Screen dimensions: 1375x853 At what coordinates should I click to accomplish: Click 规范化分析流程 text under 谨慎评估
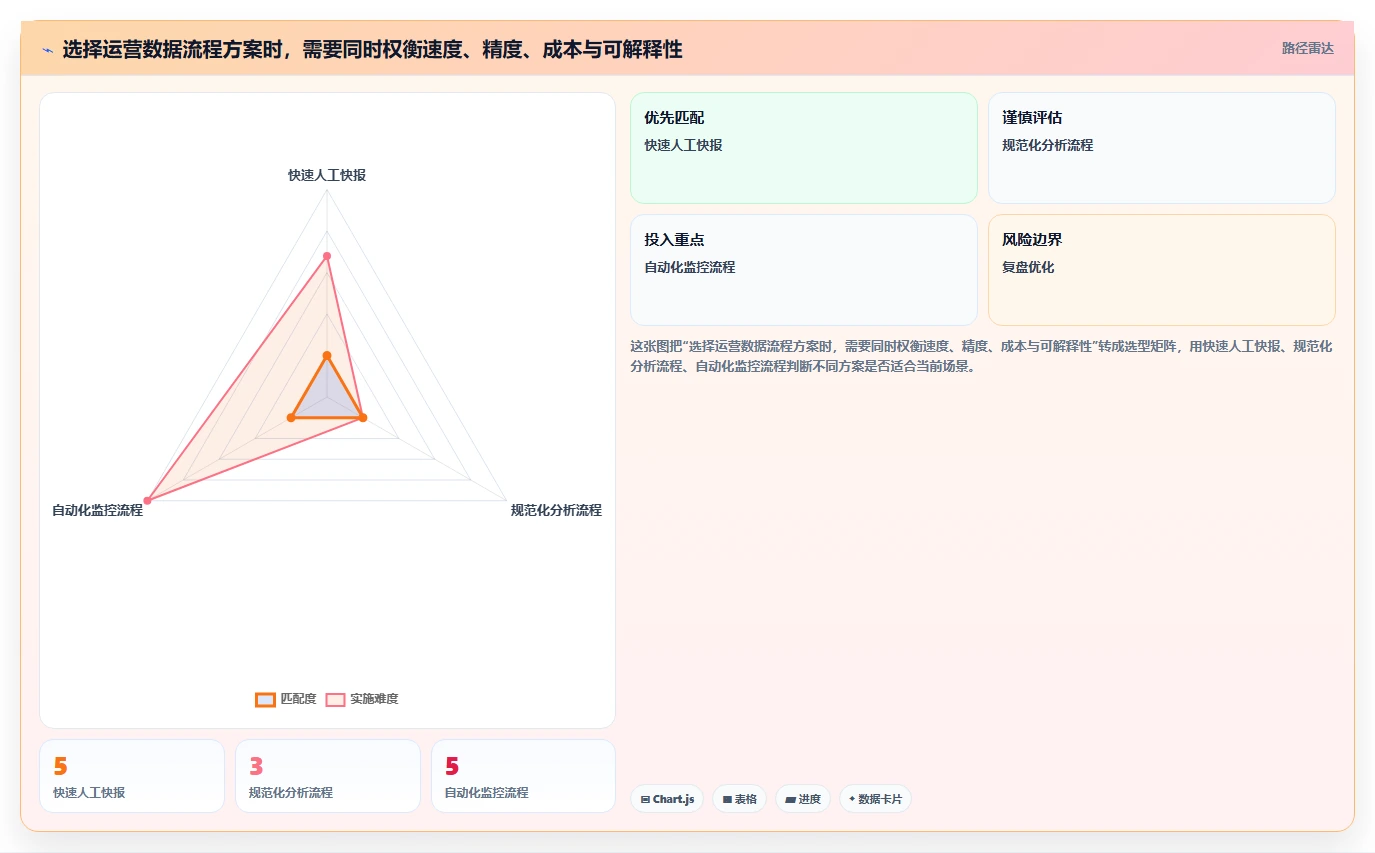pos(1048,145)
